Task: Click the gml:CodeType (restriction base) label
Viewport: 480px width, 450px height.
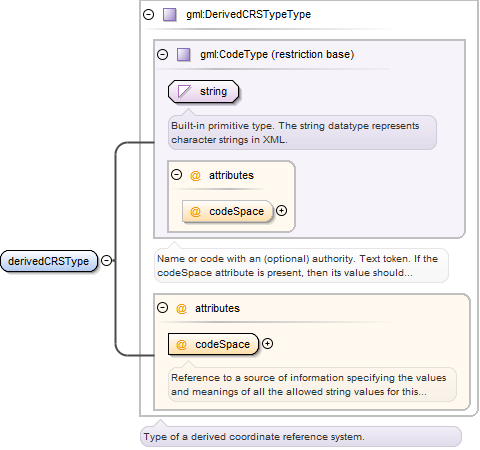Action: point(277,54)
